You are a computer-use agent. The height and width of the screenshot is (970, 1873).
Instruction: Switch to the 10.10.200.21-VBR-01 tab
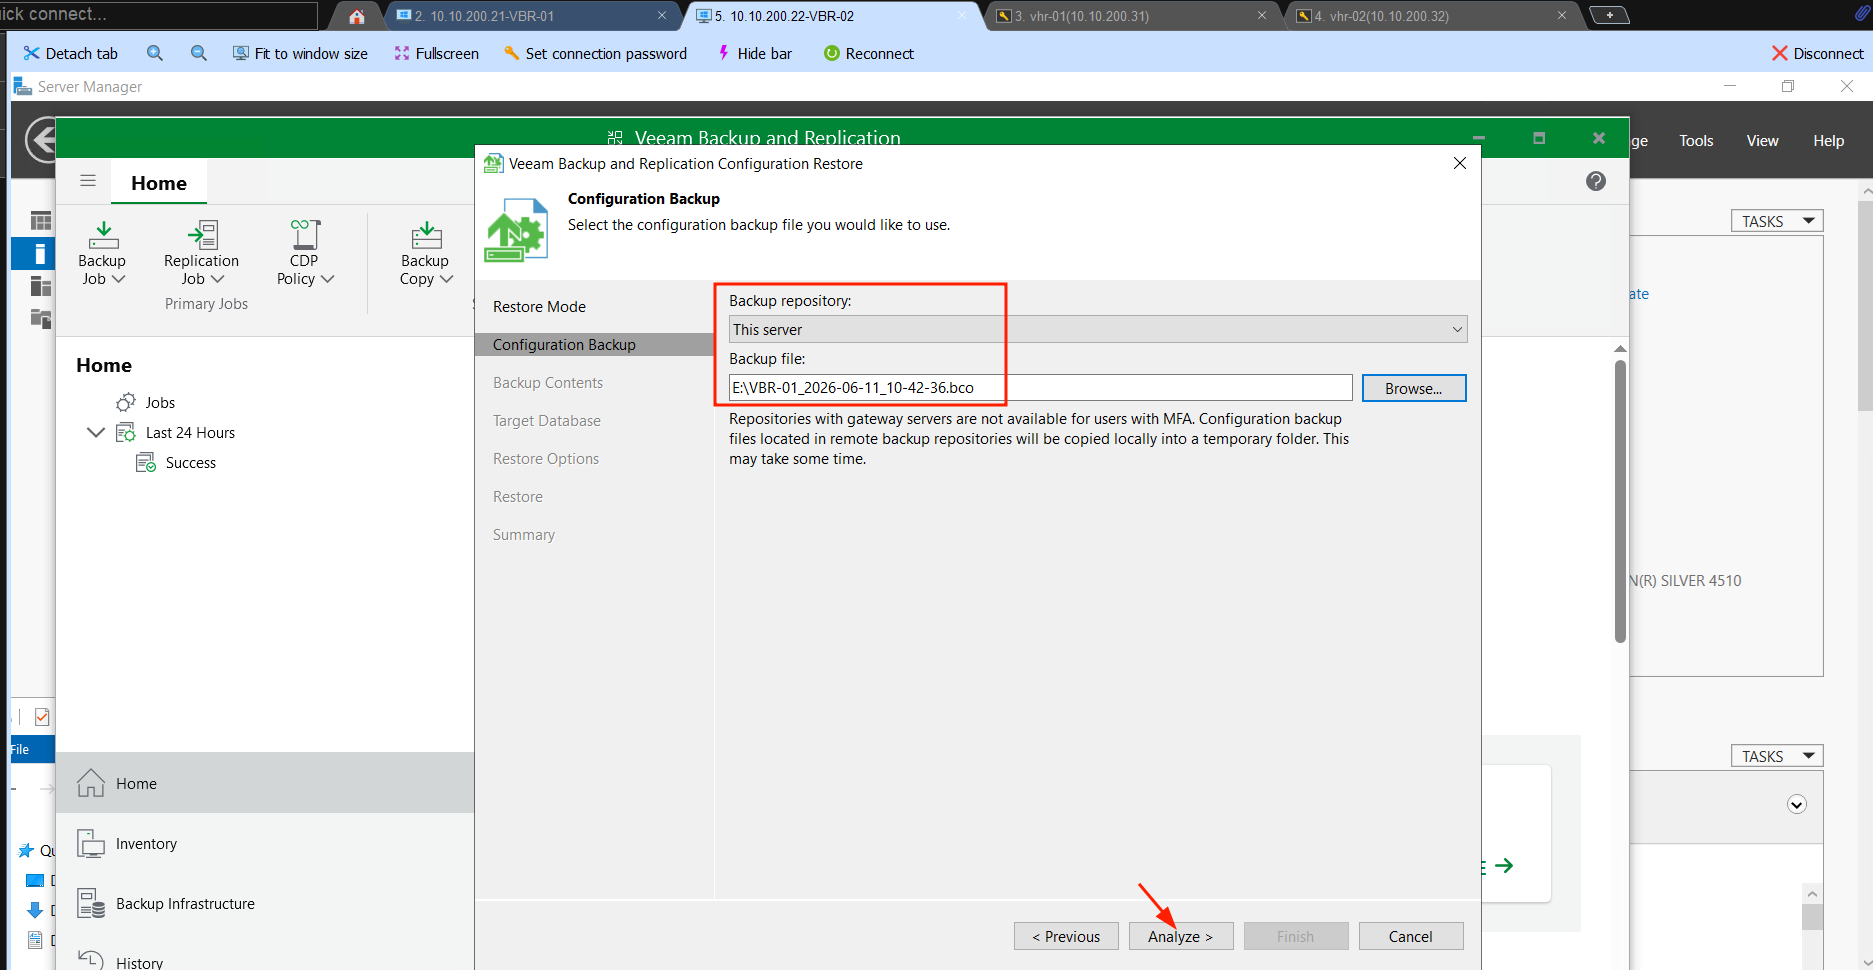(533, 16)
